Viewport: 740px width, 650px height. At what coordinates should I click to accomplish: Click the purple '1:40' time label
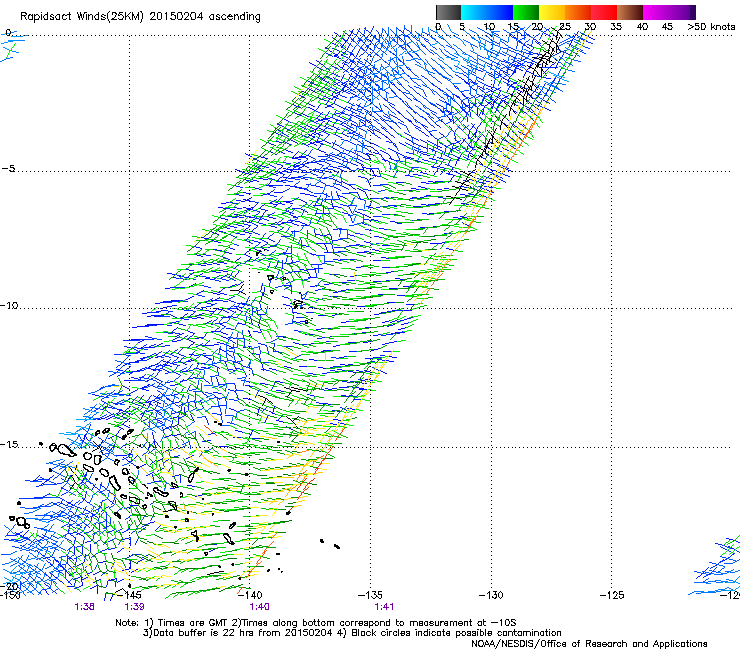(x=260, y=607)
